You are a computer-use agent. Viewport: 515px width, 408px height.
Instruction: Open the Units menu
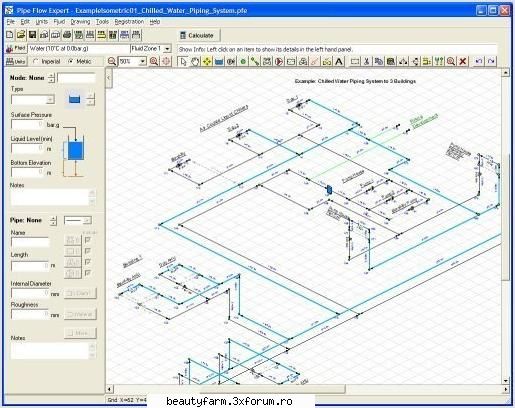pos(42,22)
